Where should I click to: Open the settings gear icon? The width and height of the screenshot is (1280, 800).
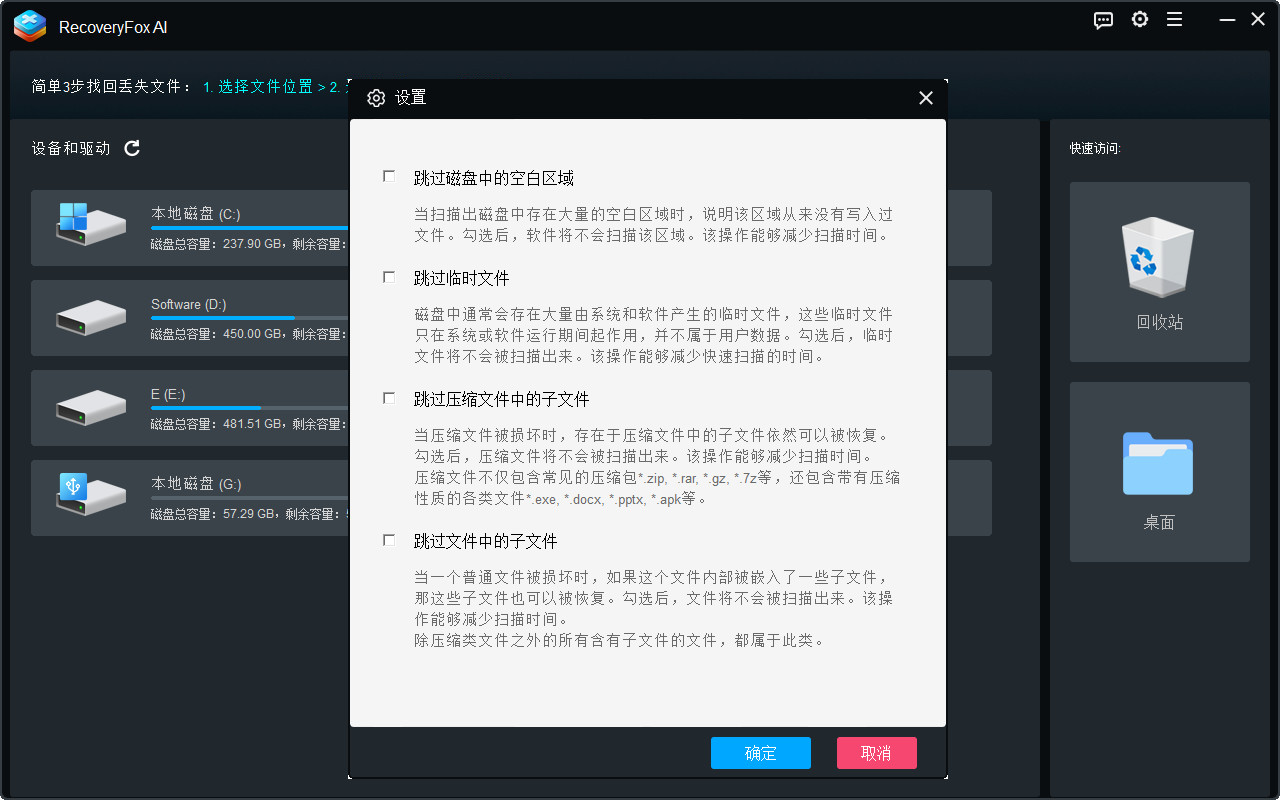coord(1140,19)
